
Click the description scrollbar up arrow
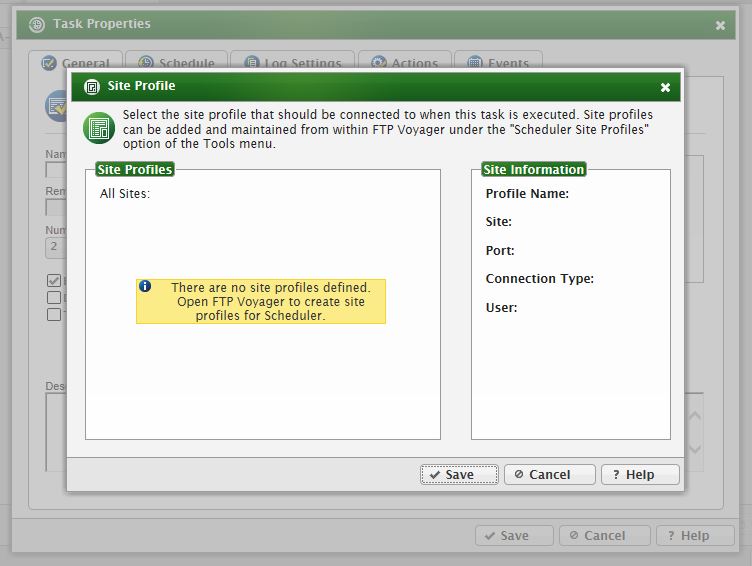(694, 415)
